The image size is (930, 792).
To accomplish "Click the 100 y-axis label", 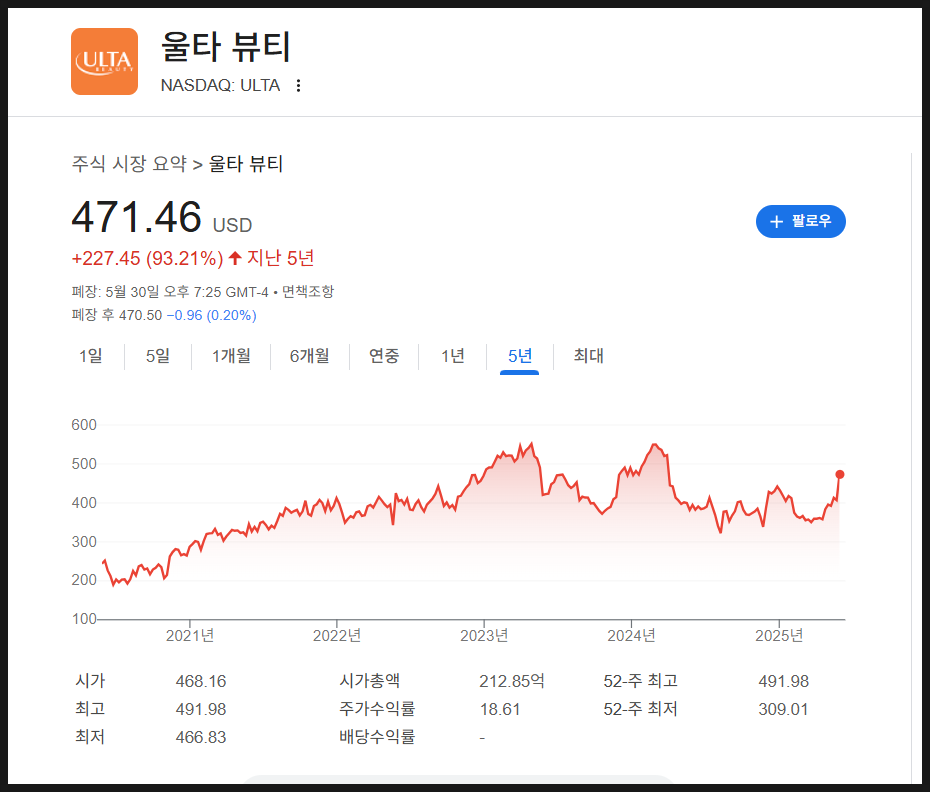I will [x=84, y=619].
